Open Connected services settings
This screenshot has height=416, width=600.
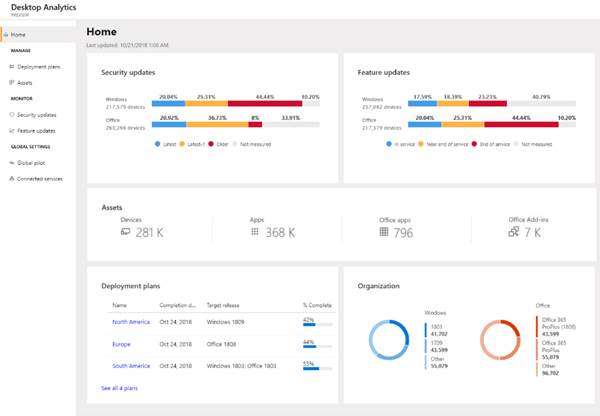click(x=39, y=179)
